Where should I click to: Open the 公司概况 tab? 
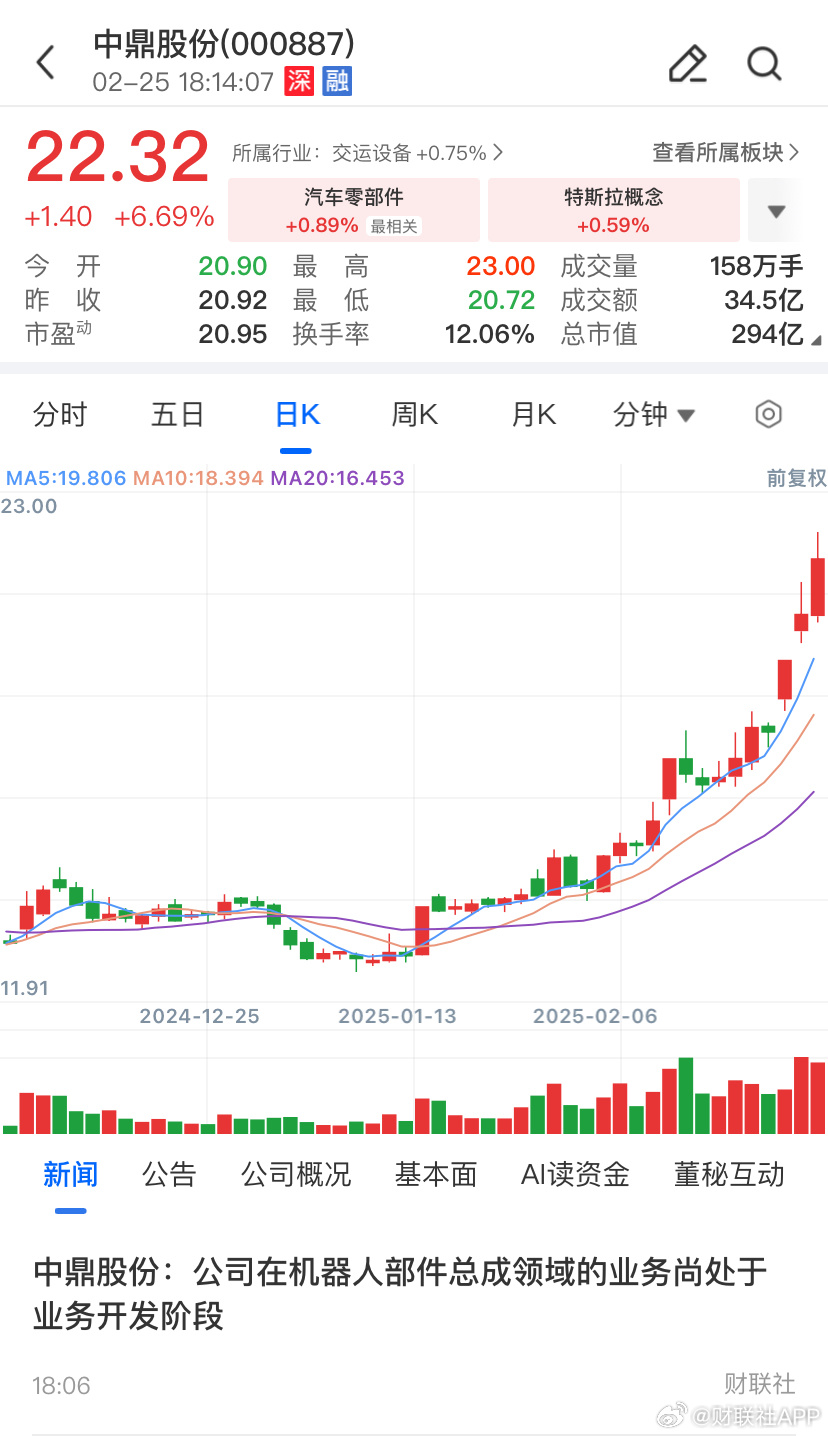[296, 1174]
